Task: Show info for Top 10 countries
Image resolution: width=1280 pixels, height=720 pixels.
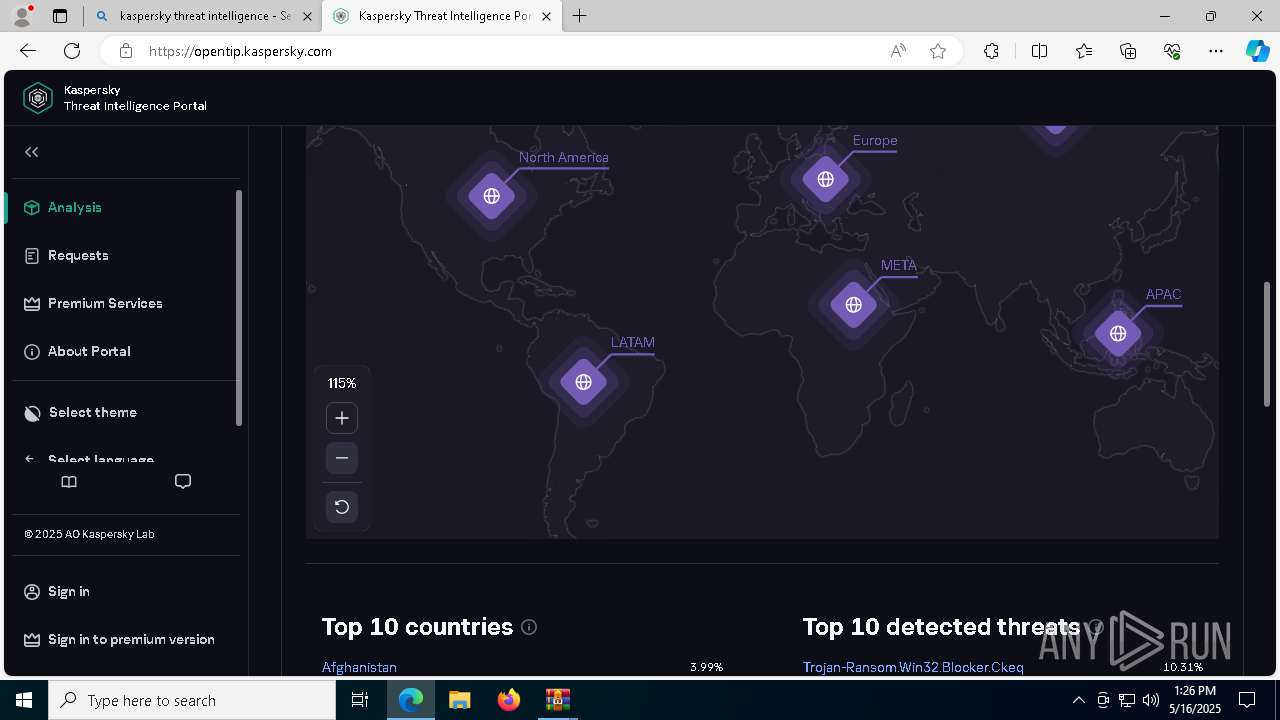Action: point(529,627)
